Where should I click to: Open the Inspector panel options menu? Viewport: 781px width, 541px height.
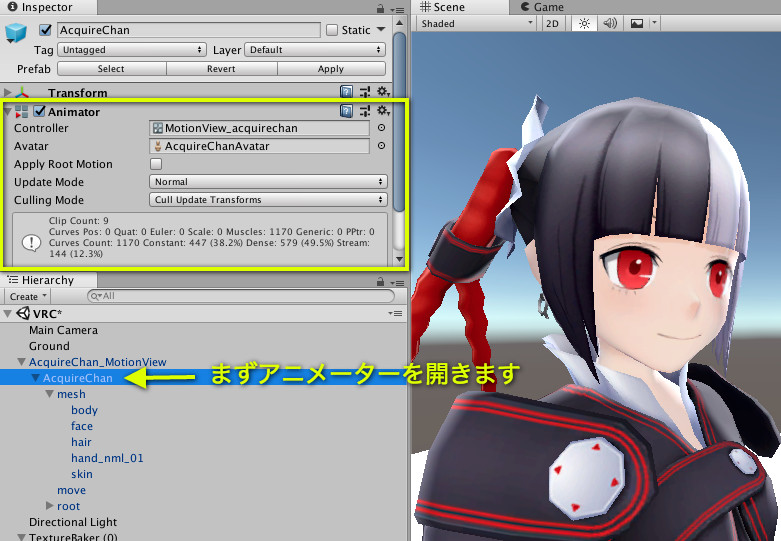tap(397, 9)
